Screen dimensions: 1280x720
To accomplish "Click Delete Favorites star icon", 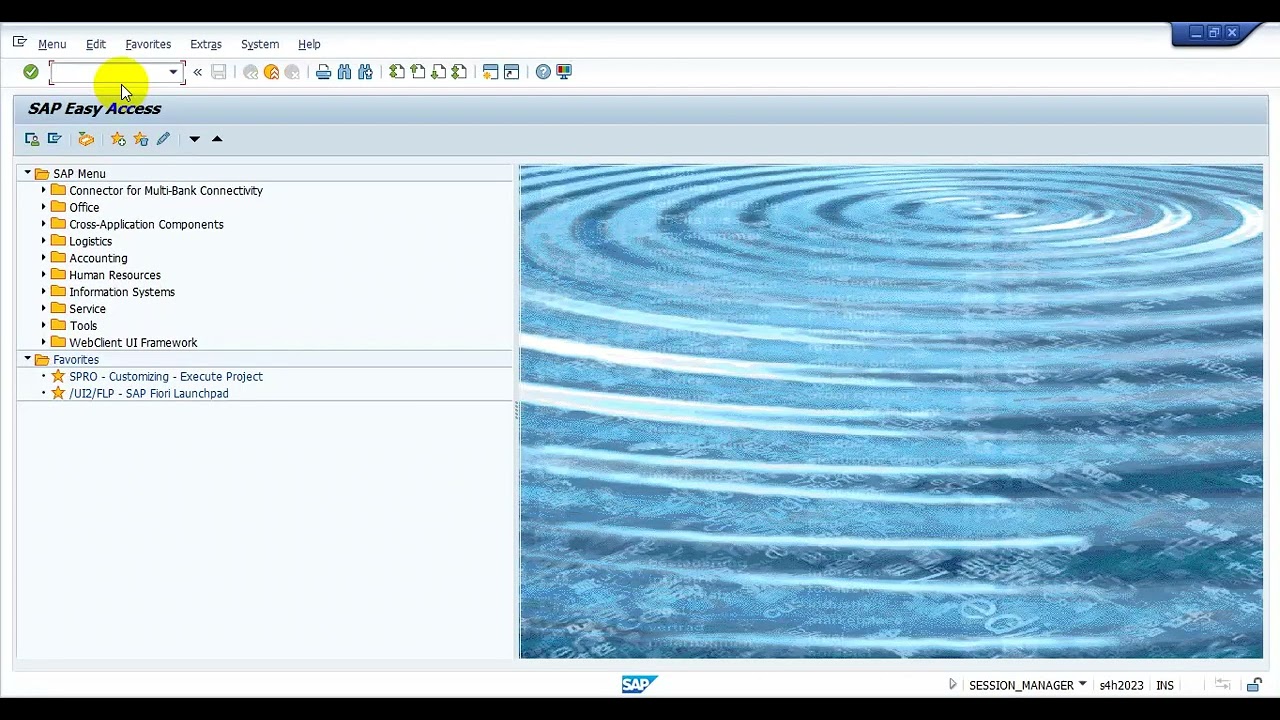I will pyautogui.click(x=140, y=139).
